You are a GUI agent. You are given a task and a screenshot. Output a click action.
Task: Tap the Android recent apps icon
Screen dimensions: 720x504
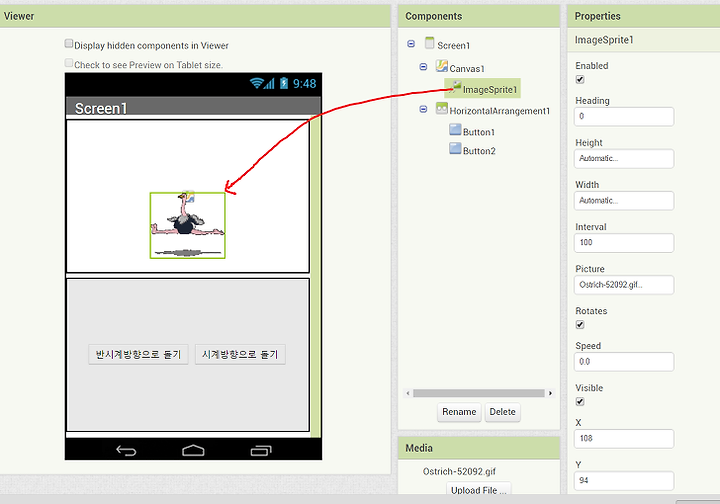pos(261,450)
